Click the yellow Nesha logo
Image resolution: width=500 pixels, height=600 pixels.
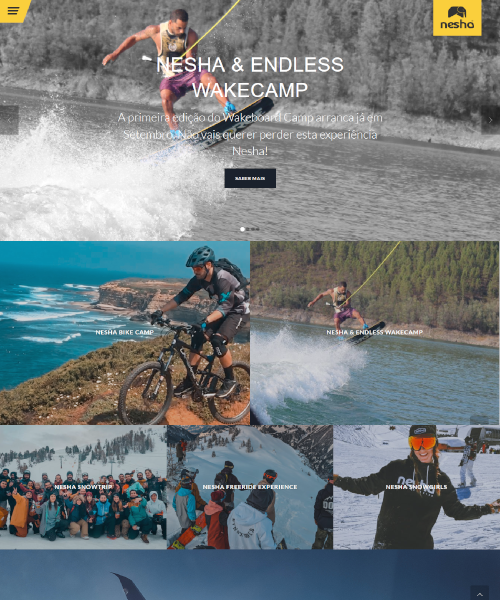457,18
